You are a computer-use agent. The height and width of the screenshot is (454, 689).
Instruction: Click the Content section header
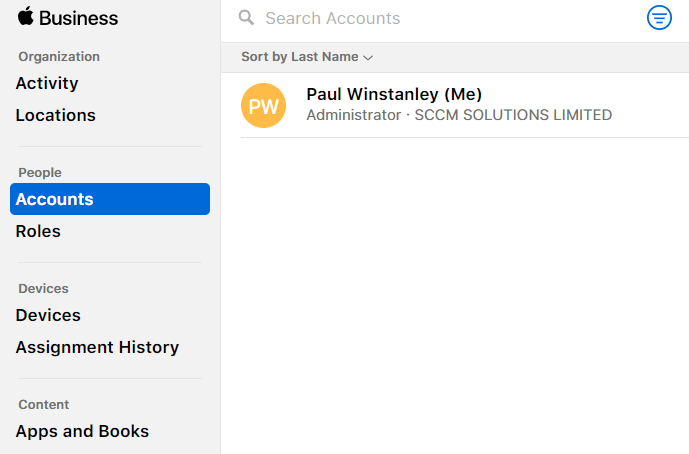click(44, 405)
